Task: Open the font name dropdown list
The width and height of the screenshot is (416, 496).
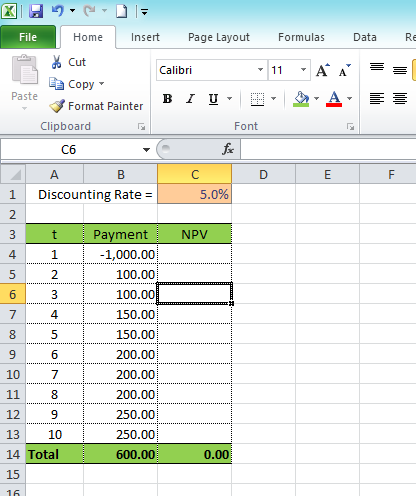Action: (x=261, y=70)
